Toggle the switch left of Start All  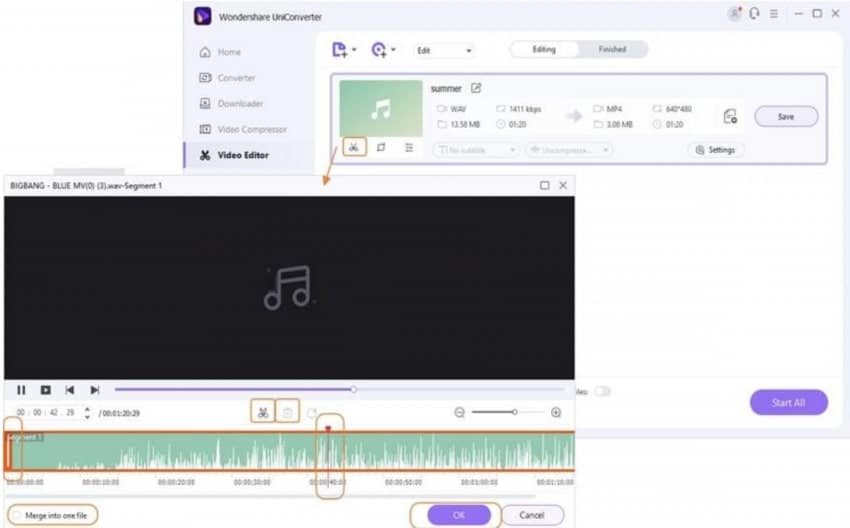point(602,391)
